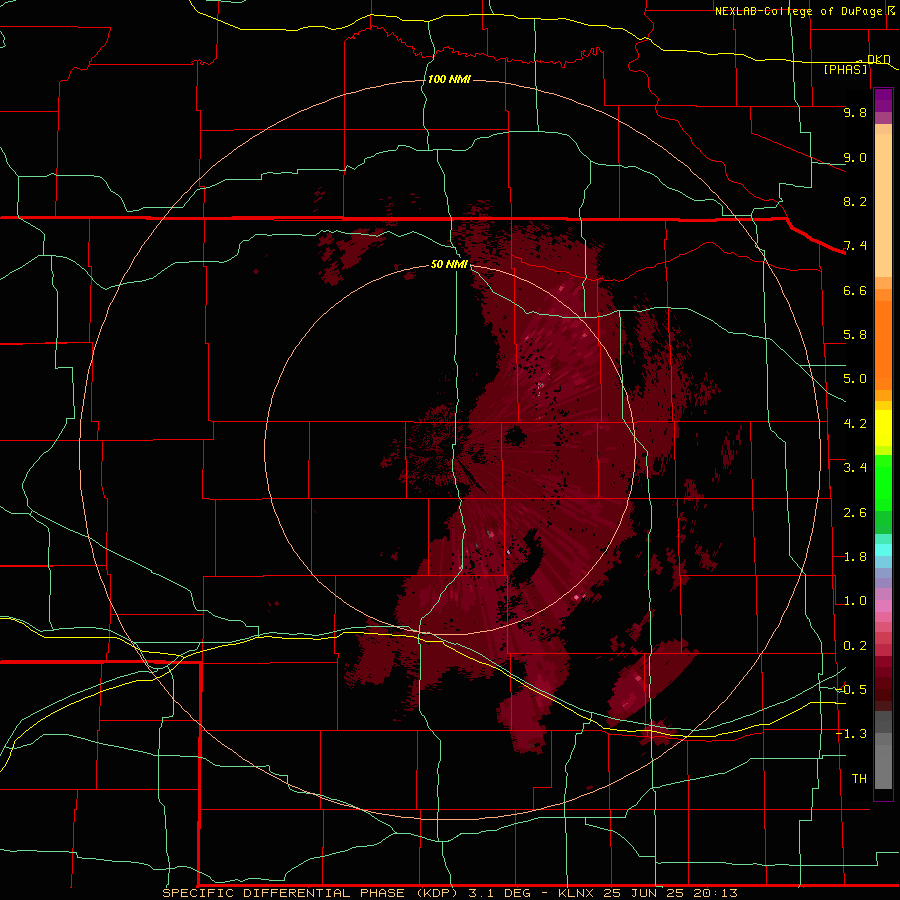This screenshot has width=900, height=900.
Task: Click the orange segment of the color bar
Action: coord(883,344)
